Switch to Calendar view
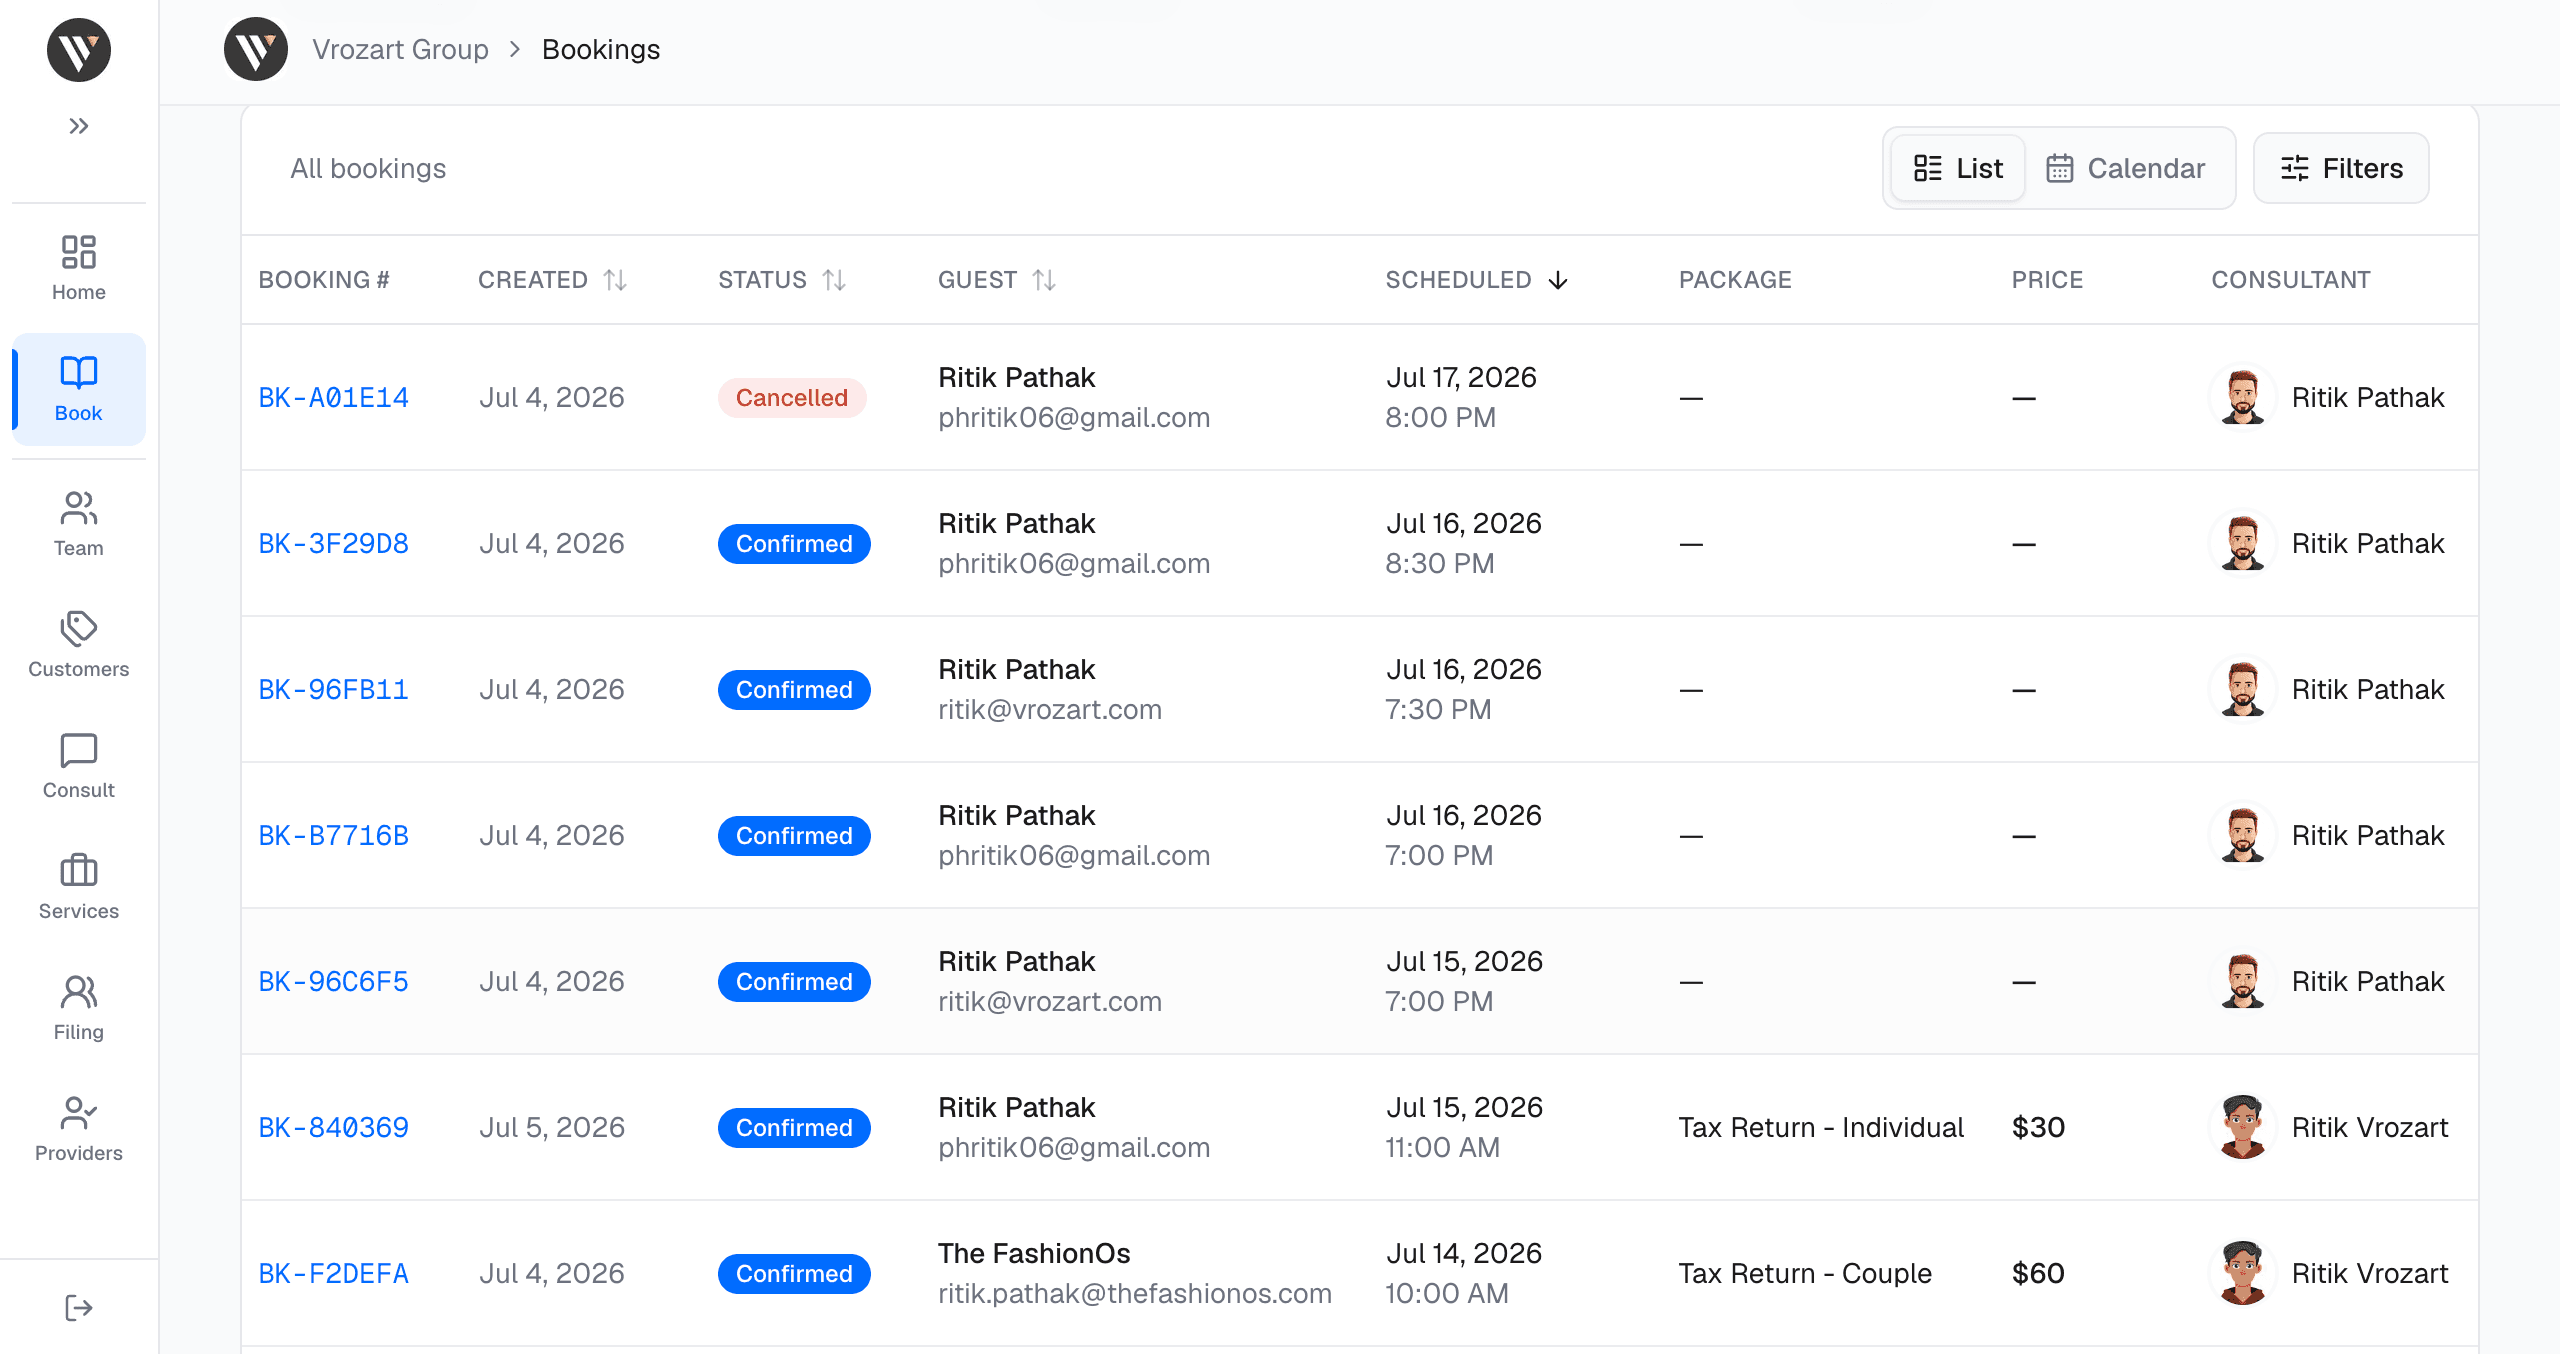This screenshot has height=1354, width=2560. 2126,168
